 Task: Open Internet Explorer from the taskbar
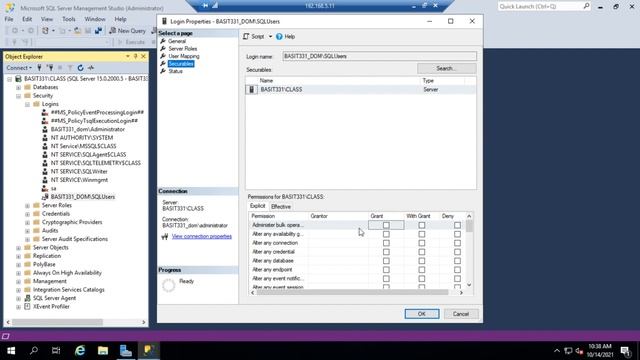coord(80,351)
